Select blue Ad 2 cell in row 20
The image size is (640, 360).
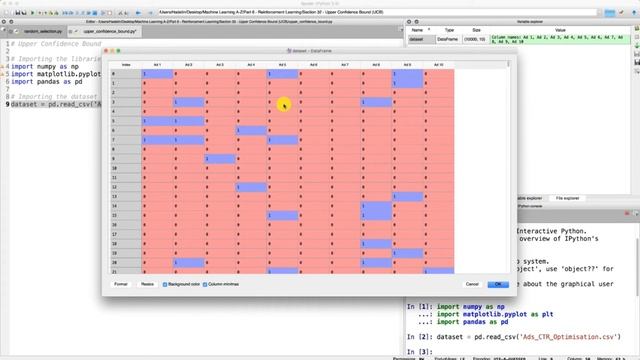coord(189,263)
